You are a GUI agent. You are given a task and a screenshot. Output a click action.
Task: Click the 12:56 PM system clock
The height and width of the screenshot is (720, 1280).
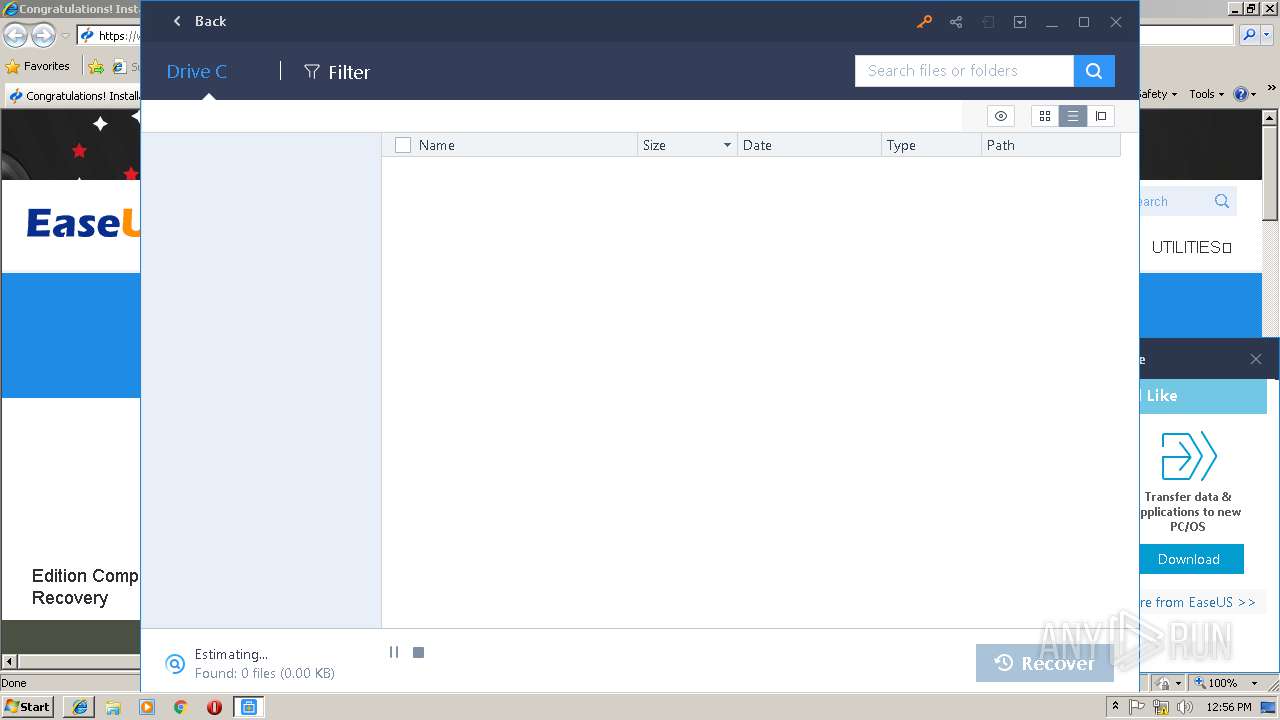(x=1229, y=707)
